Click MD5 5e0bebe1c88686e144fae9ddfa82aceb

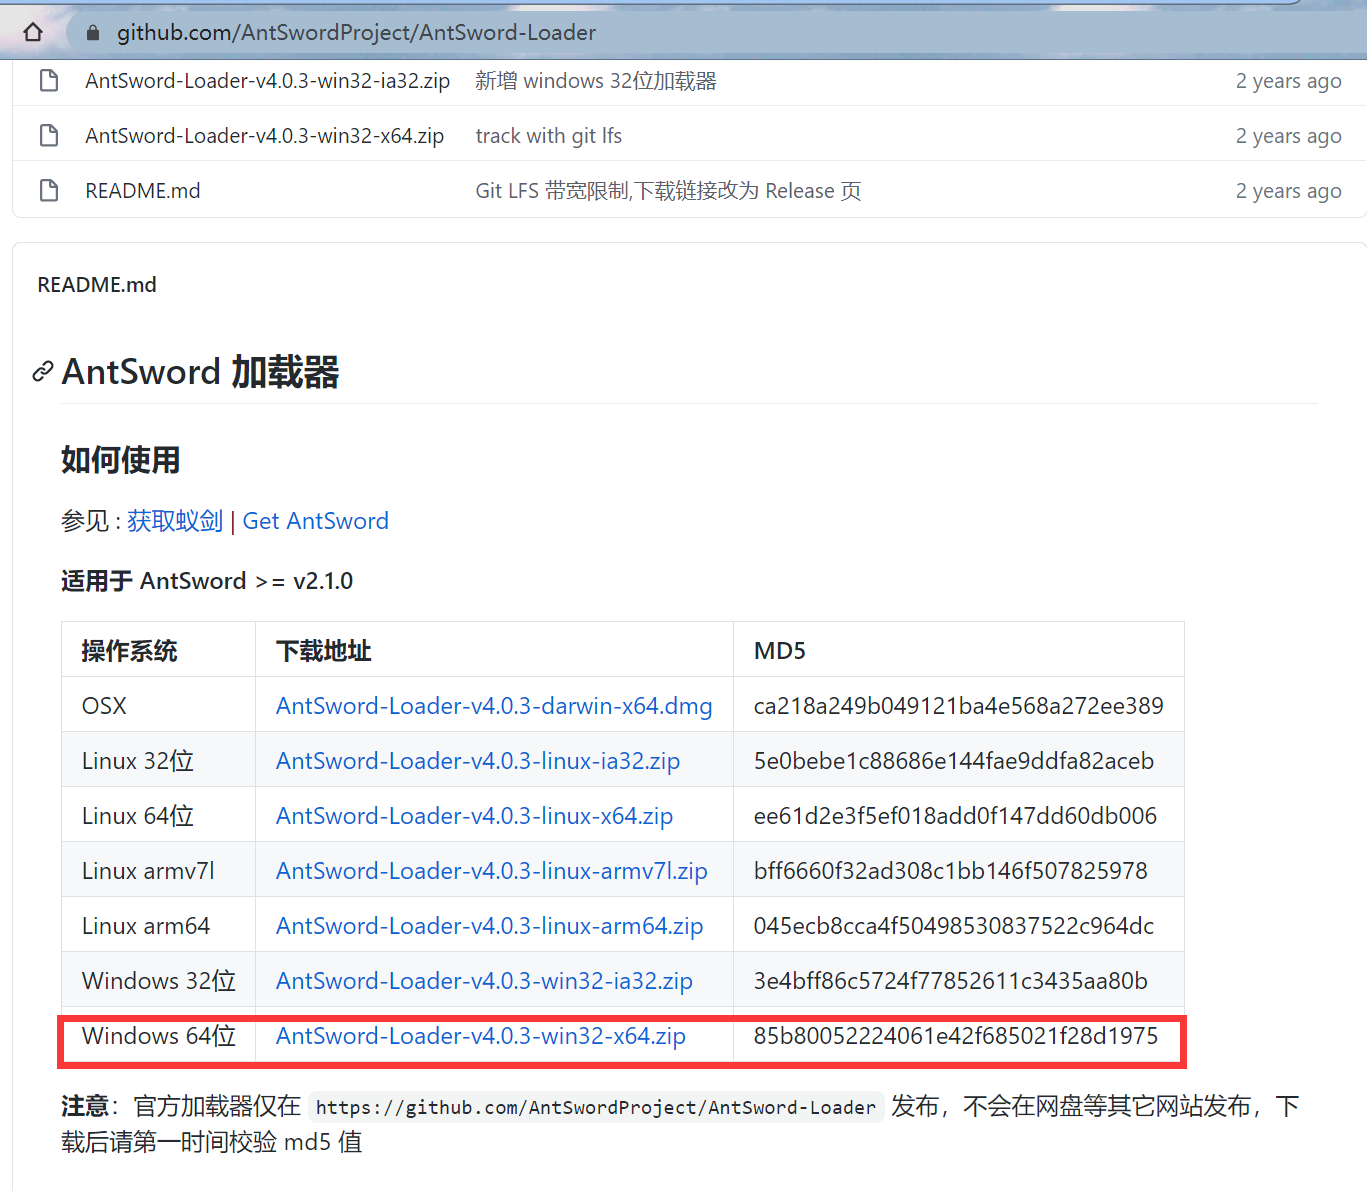coord(953,761)
